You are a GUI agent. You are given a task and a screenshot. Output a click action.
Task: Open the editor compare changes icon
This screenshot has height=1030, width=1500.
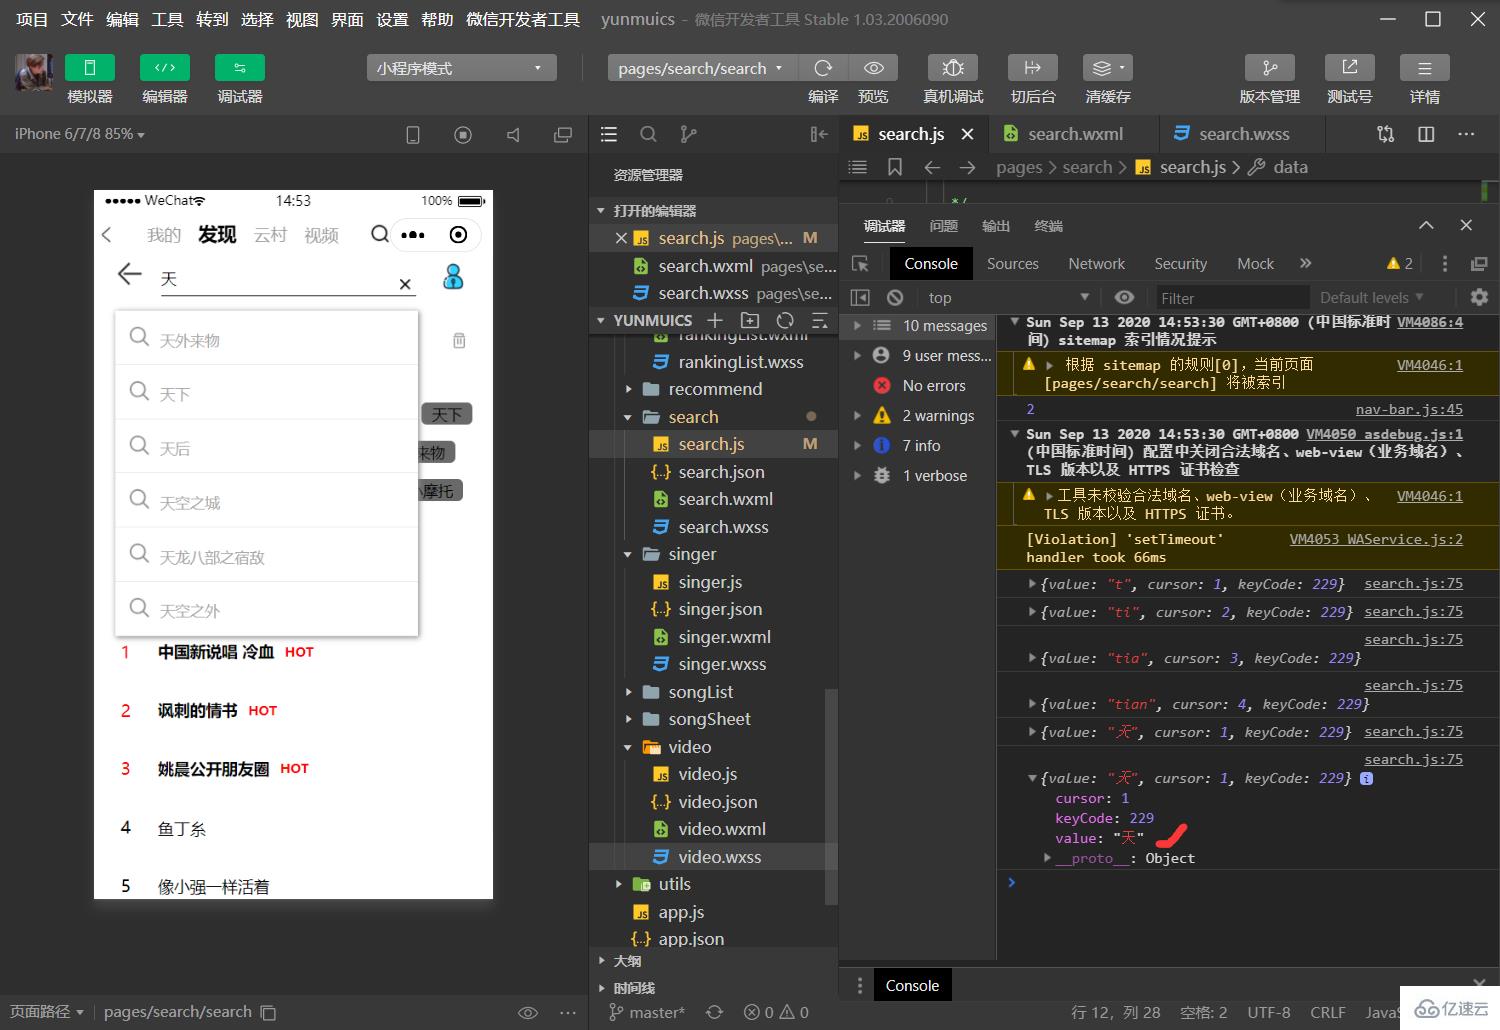1386,134
